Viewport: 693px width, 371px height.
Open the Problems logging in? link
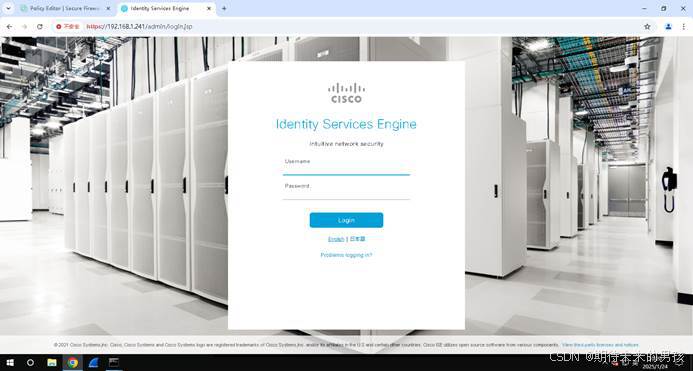(346, 255)
